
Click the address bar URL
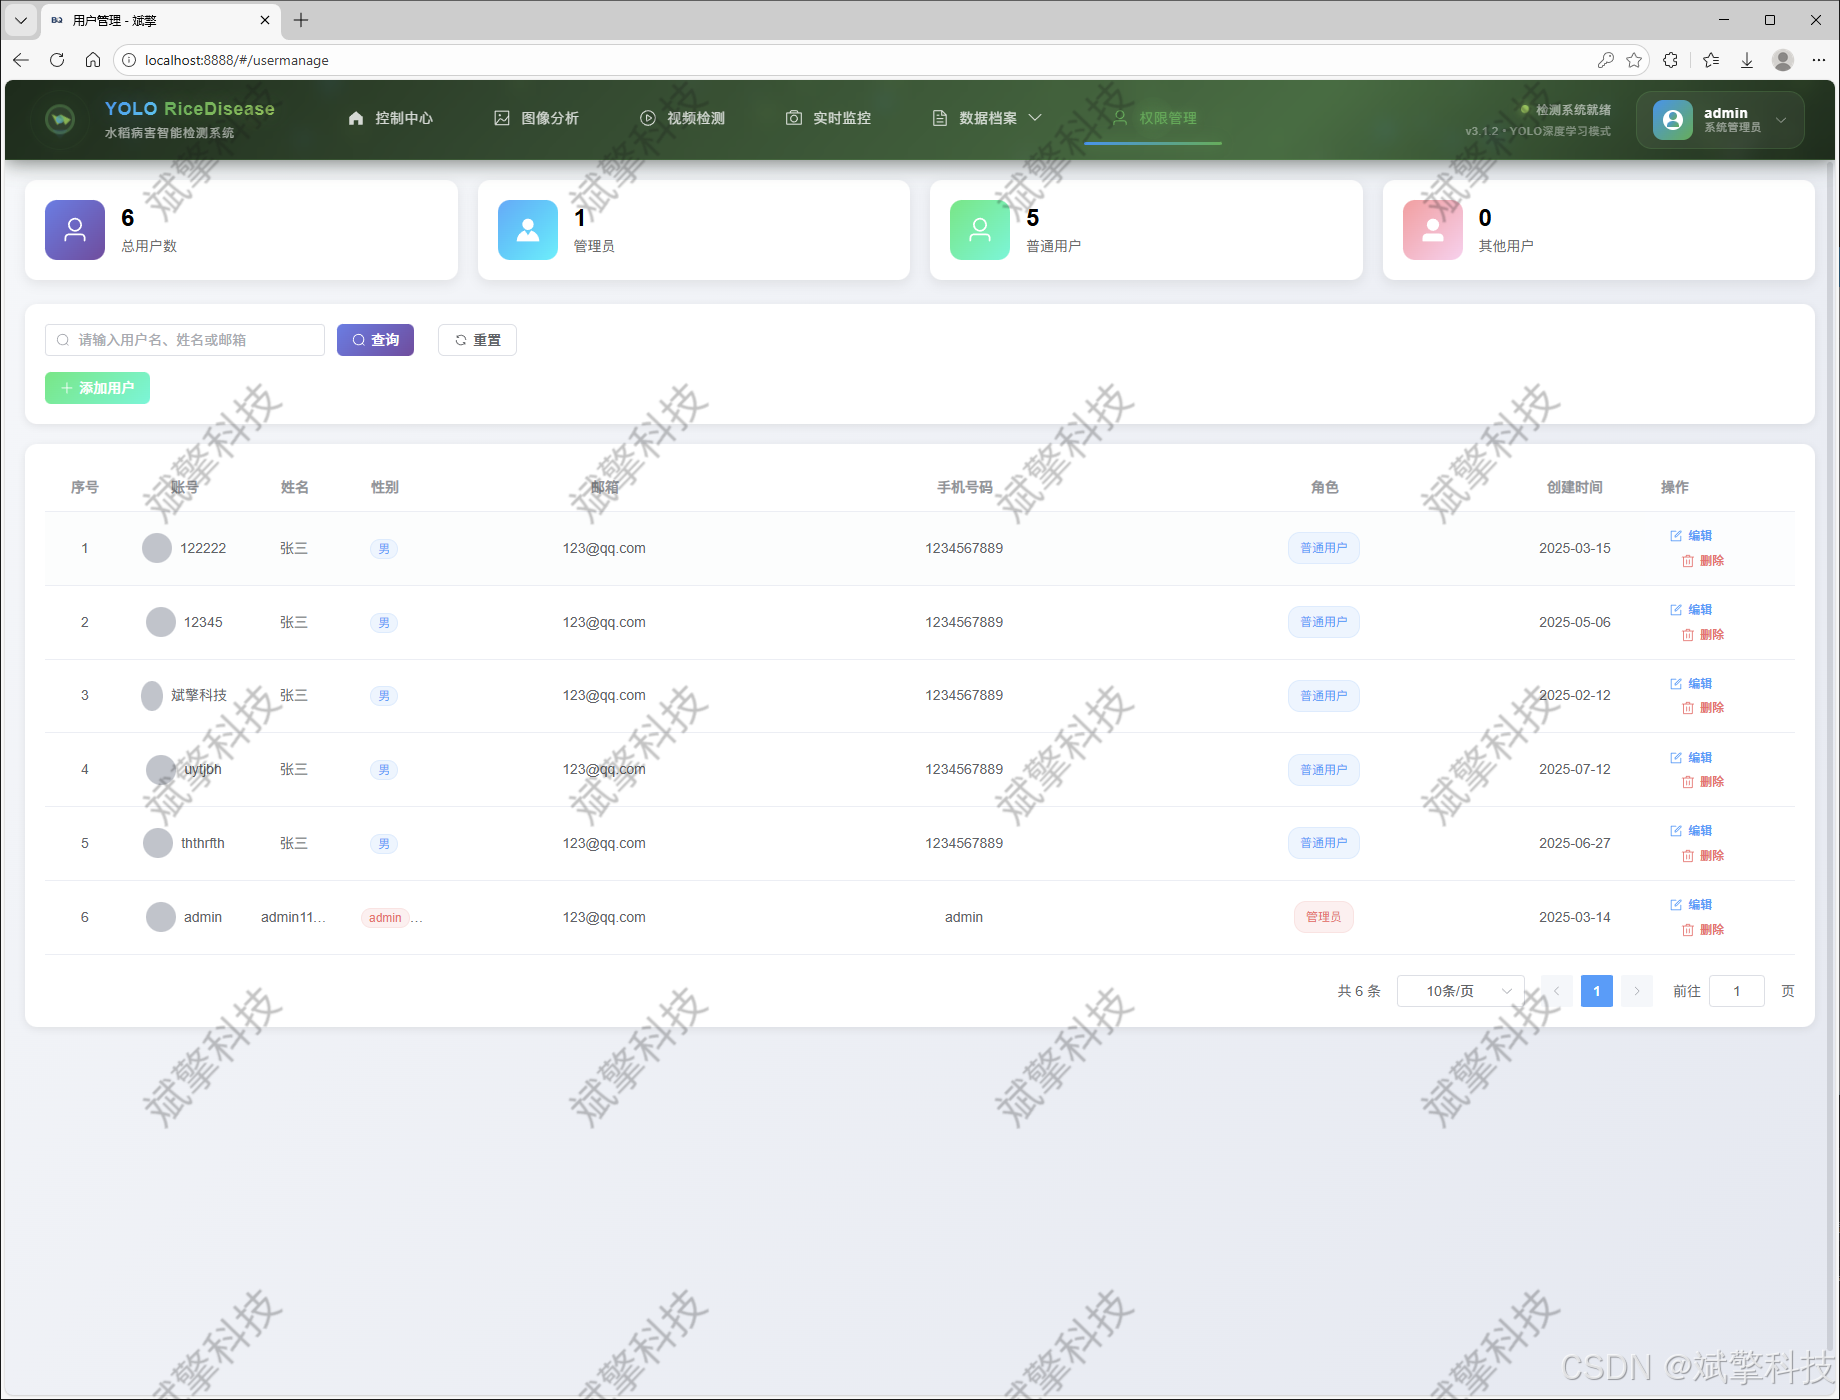coord(237,60)
